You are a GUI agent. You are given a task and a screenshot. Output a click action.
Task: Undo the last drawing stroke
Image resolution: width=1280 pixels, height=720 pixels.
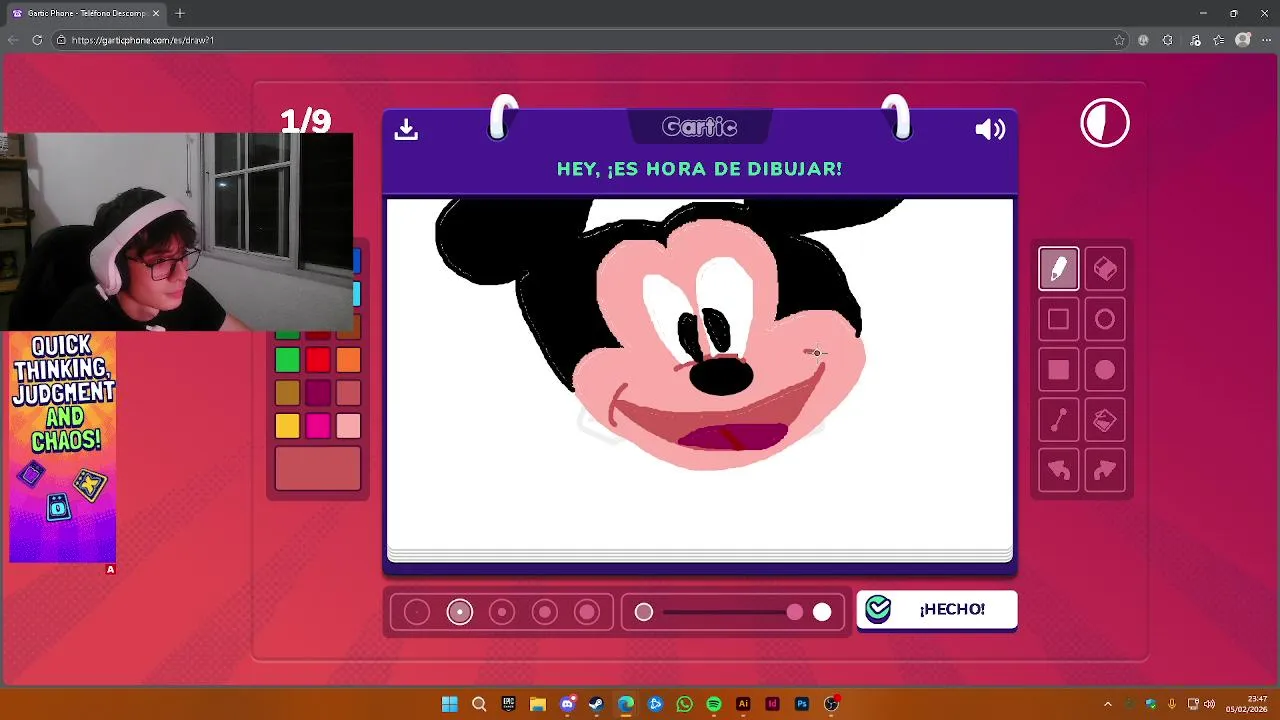[1058, 471]
